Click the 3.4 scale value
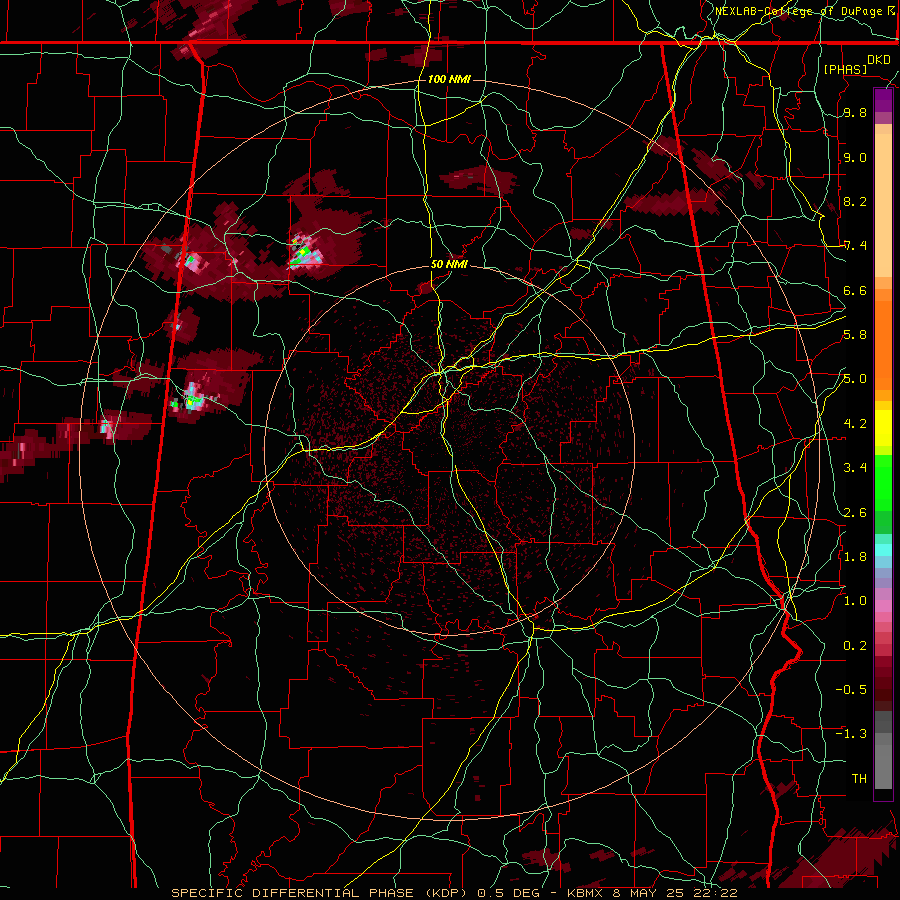The width and height of the screenshot is (900, 900). pyautogui.click(x=855, y=468)
